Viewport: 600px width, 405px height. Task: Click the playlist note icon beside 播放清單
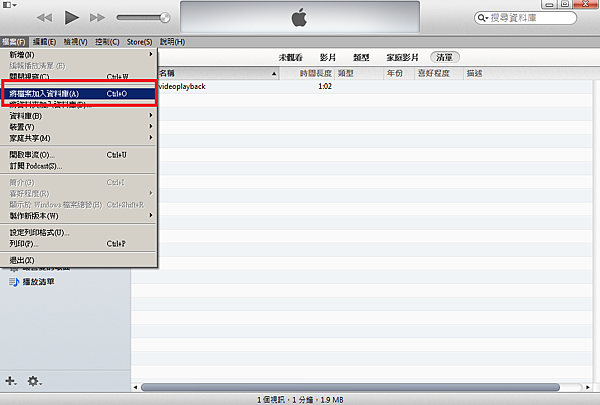(14, 282)
